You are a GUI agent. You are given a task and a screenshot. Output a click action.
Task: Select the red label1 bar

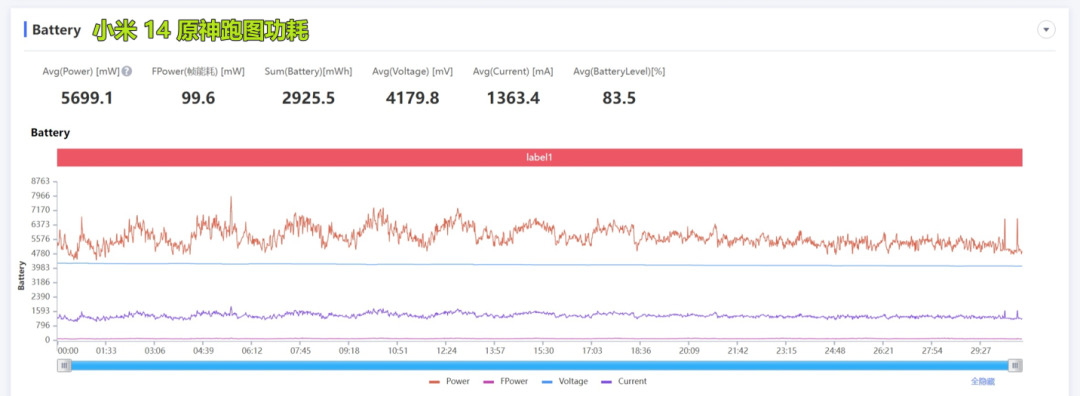pyautogui.click(x=539, y=157)
